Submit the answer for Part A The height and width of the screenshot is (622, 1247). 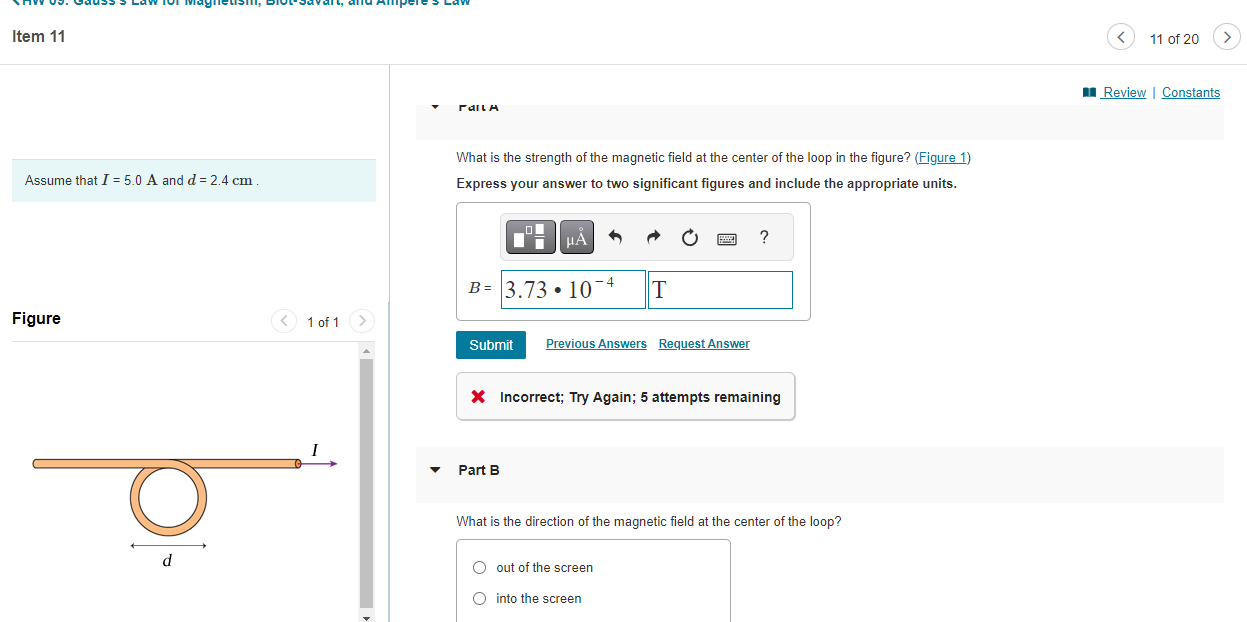pos(490,344)
